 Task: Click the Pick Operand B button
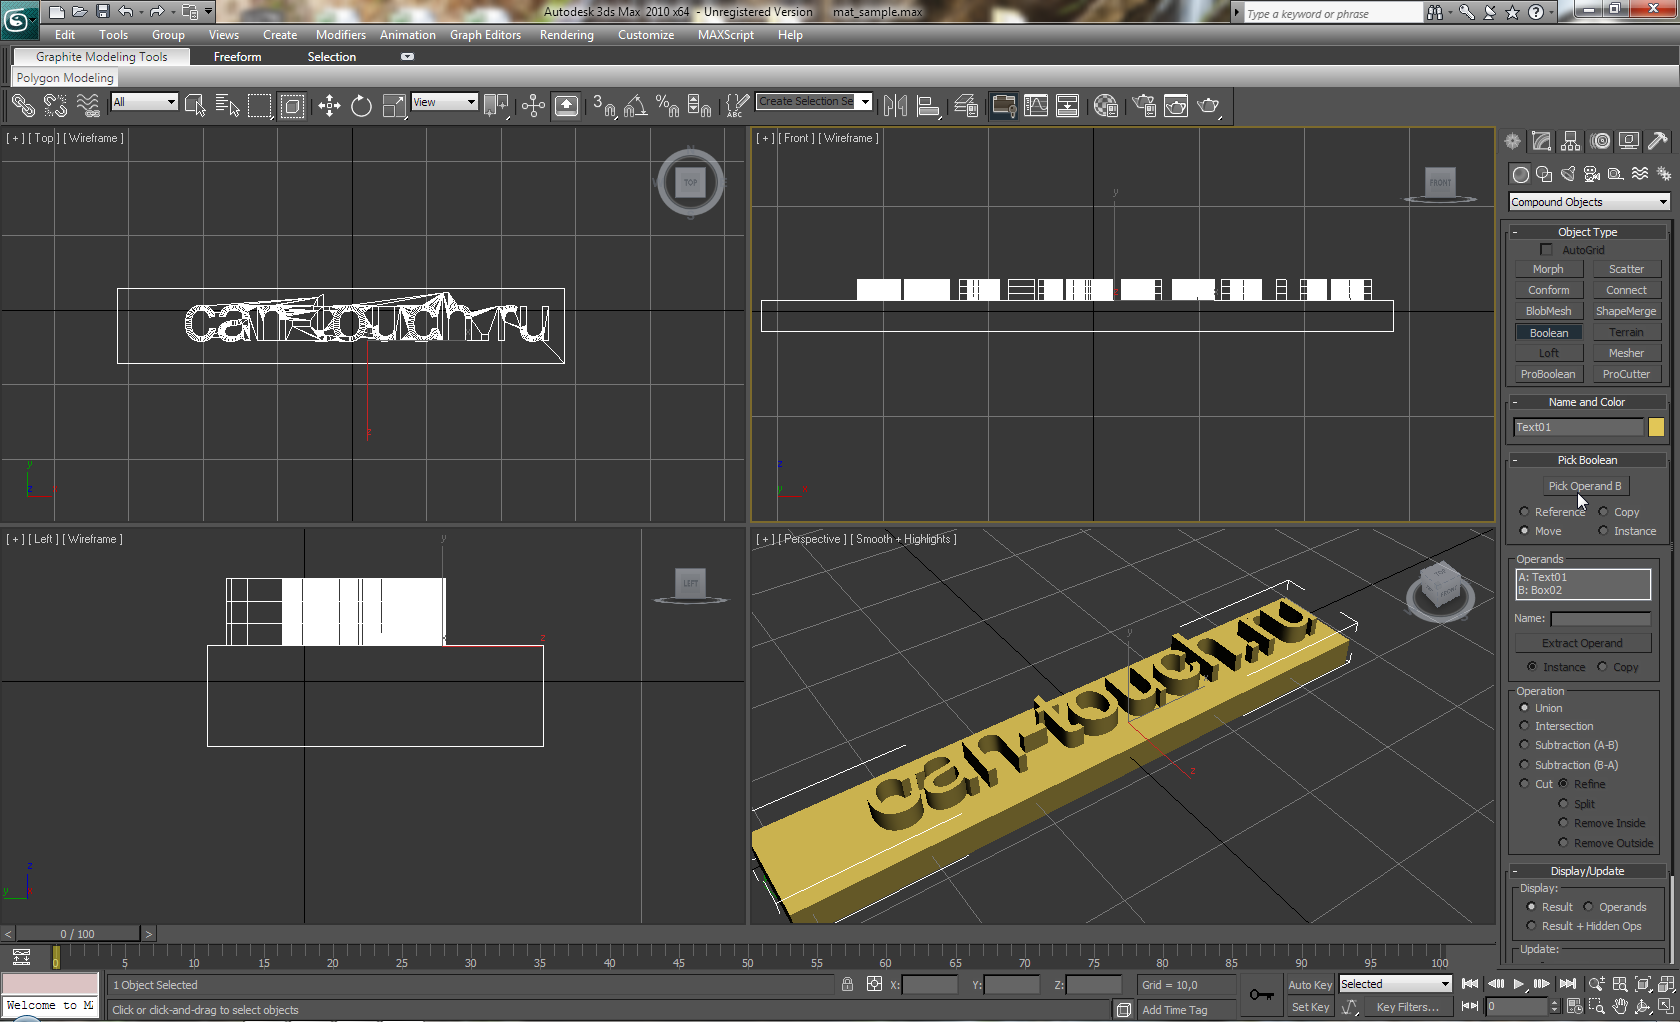(x=1585, y=486)
